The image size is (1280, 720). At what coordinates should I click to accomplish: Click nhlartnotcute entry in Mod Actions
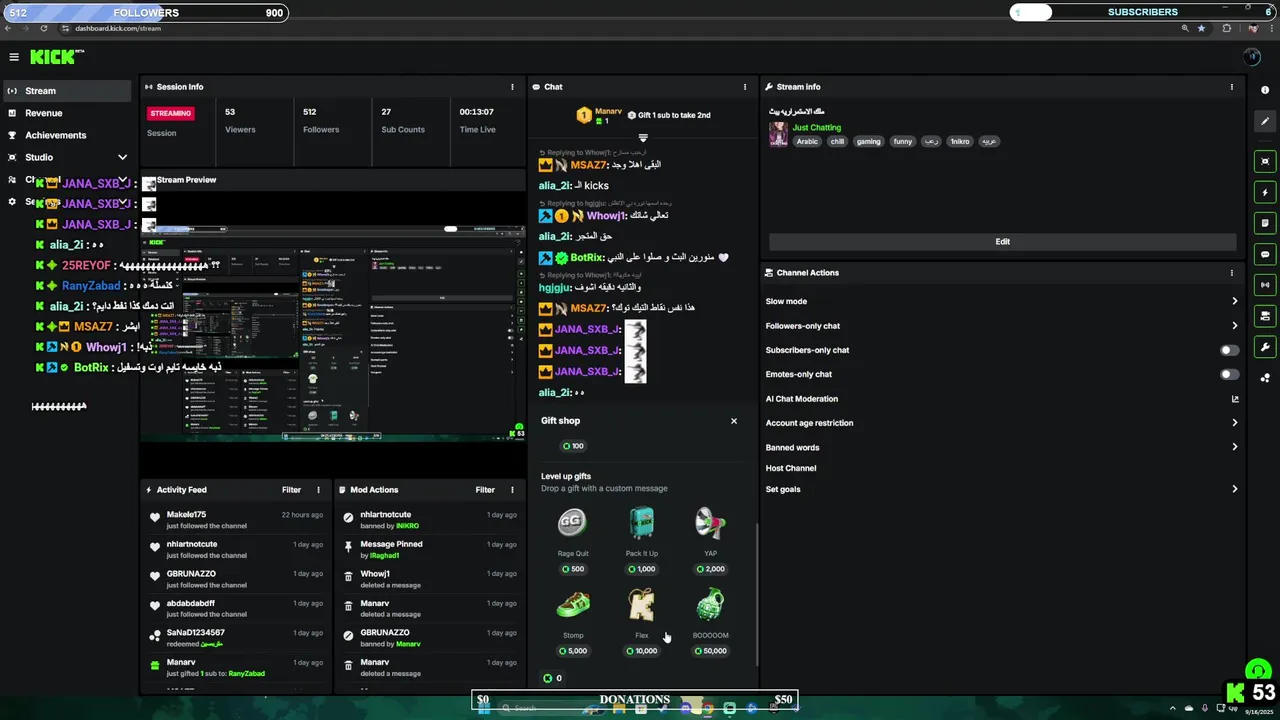[429, 520]
